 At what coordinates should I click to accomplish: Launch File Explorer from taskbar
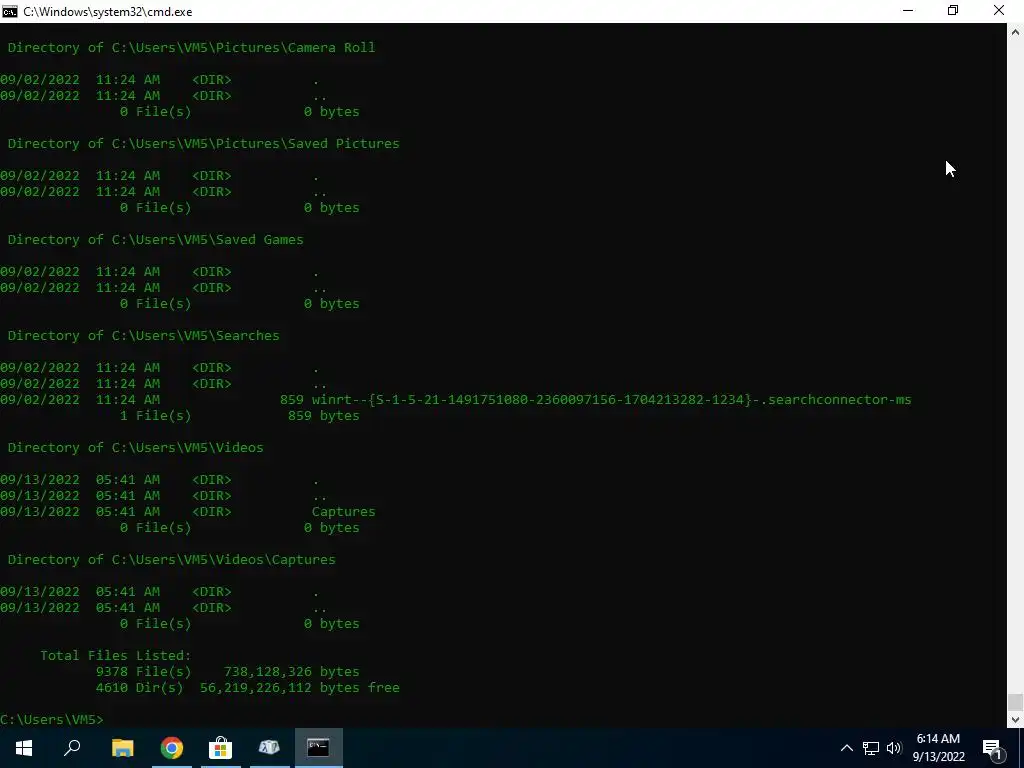pos(122,748)
